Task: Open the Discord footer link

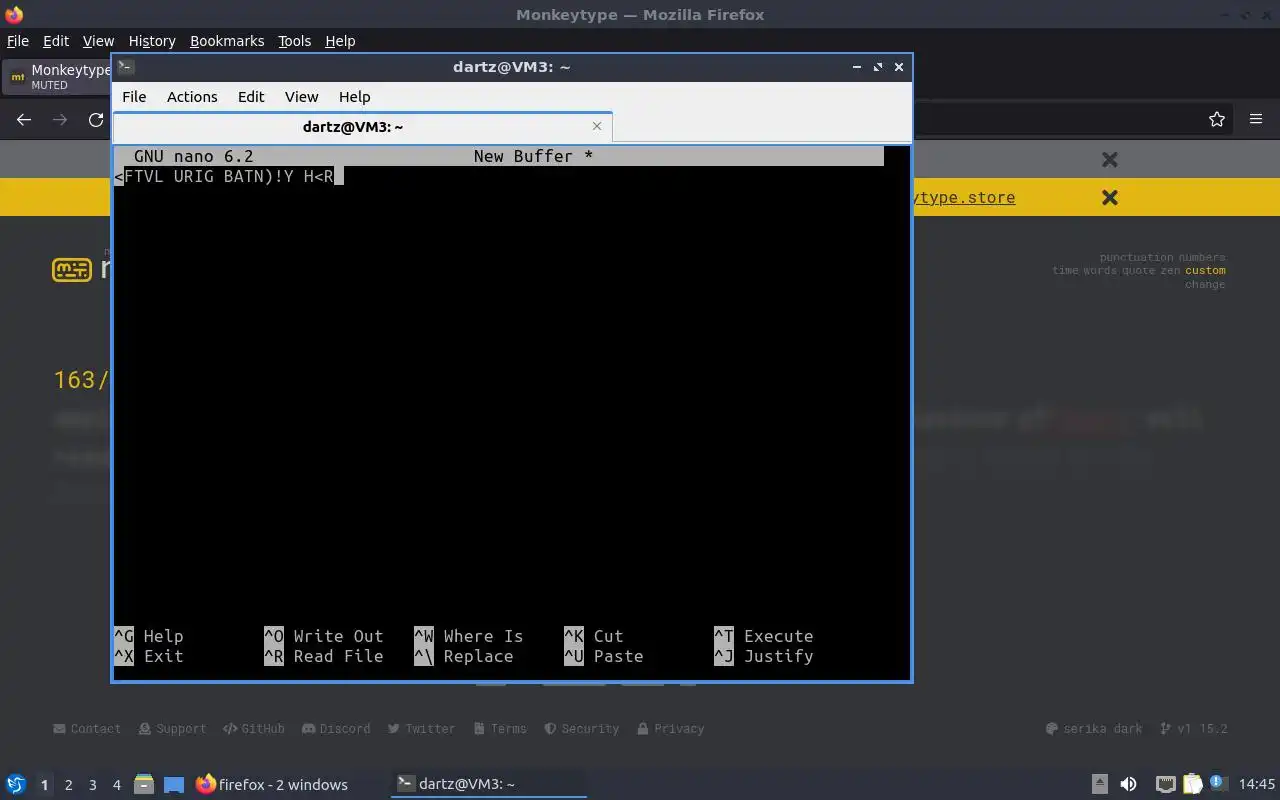Action: [336, 729]
